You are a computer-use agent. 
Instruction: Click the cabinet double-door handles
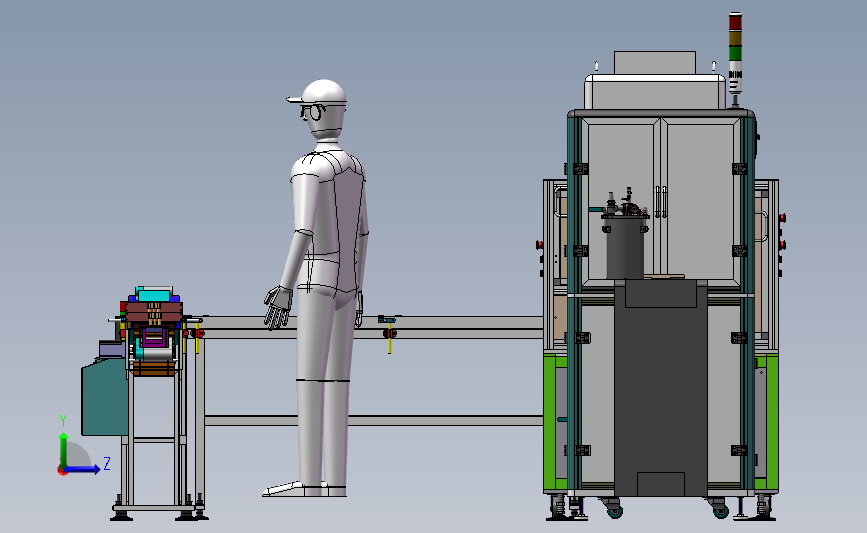661,202
